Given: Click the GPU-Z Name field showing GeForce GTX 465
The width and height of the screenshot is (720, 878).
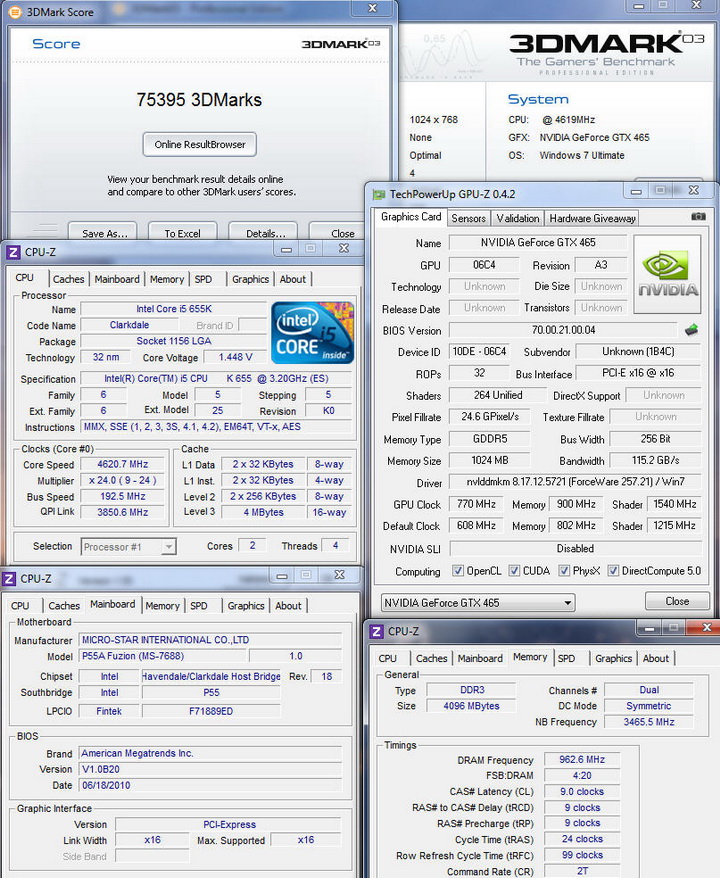Looking at the screenshot, I should pyautogui.click(x=538, y=242).
